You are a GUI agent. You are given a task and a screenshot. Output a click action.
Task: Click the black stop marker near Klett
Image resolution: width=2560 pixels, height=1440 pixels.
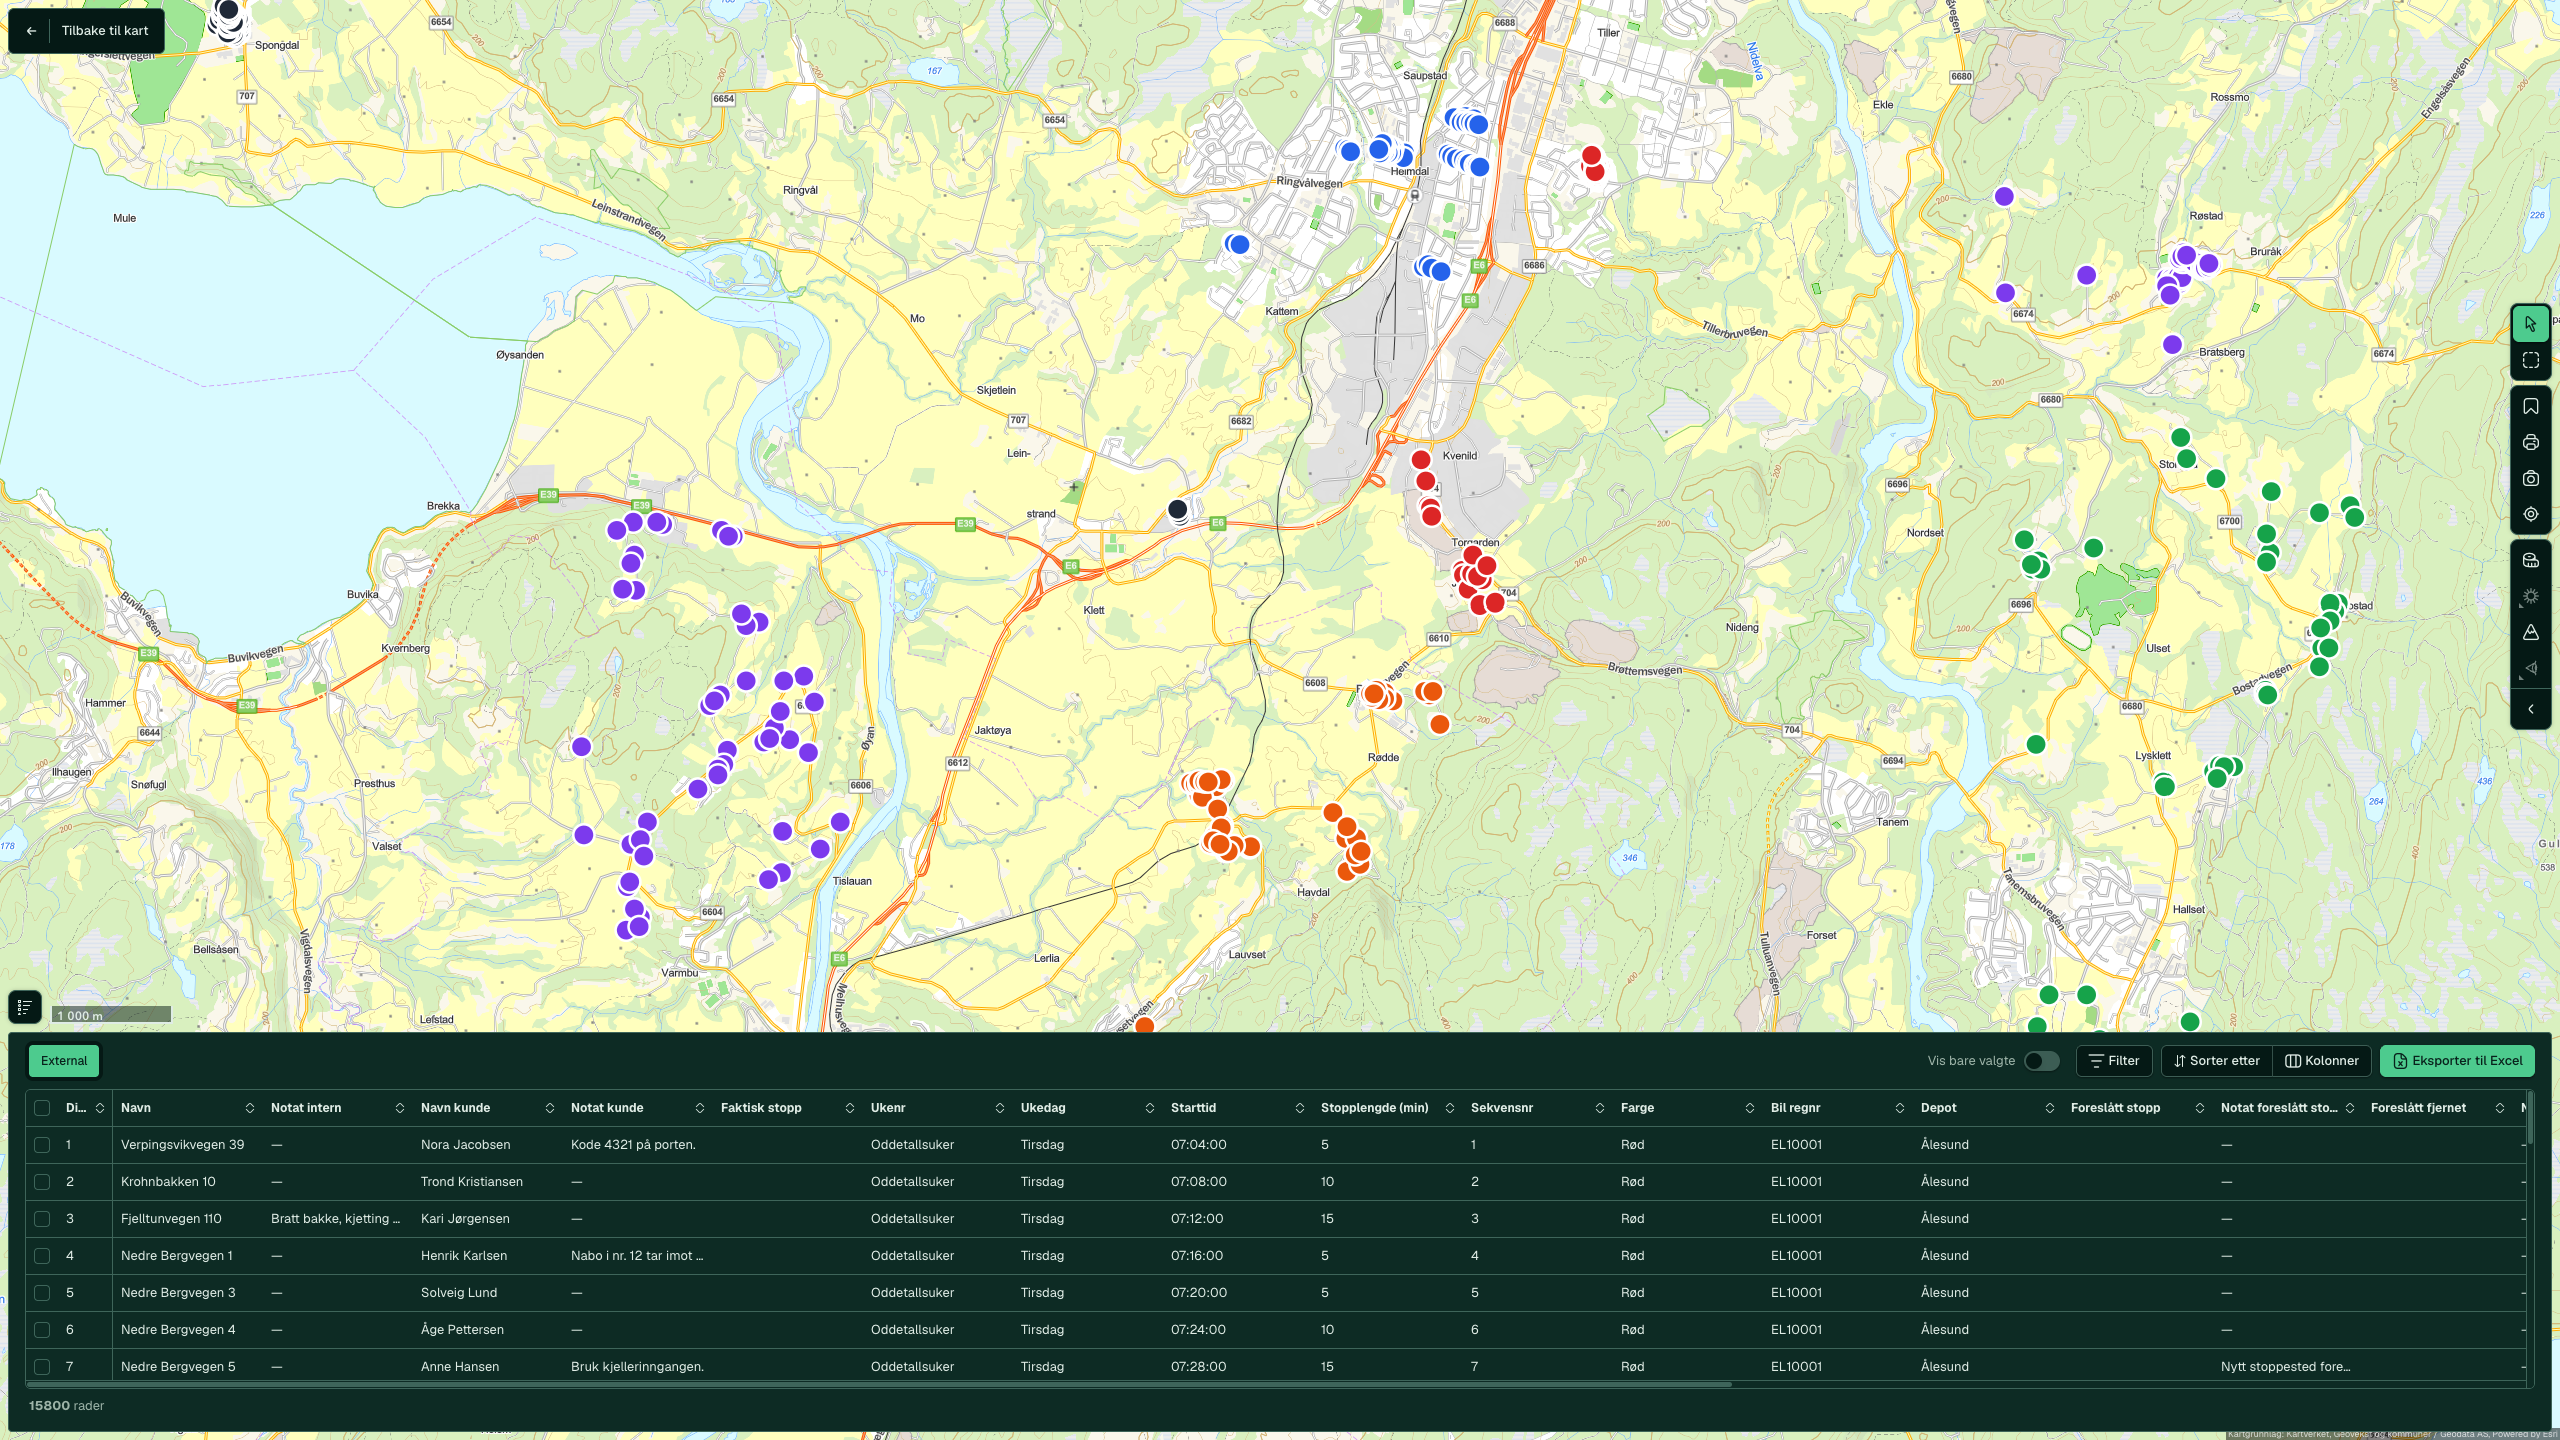(x=1178, y=510)
